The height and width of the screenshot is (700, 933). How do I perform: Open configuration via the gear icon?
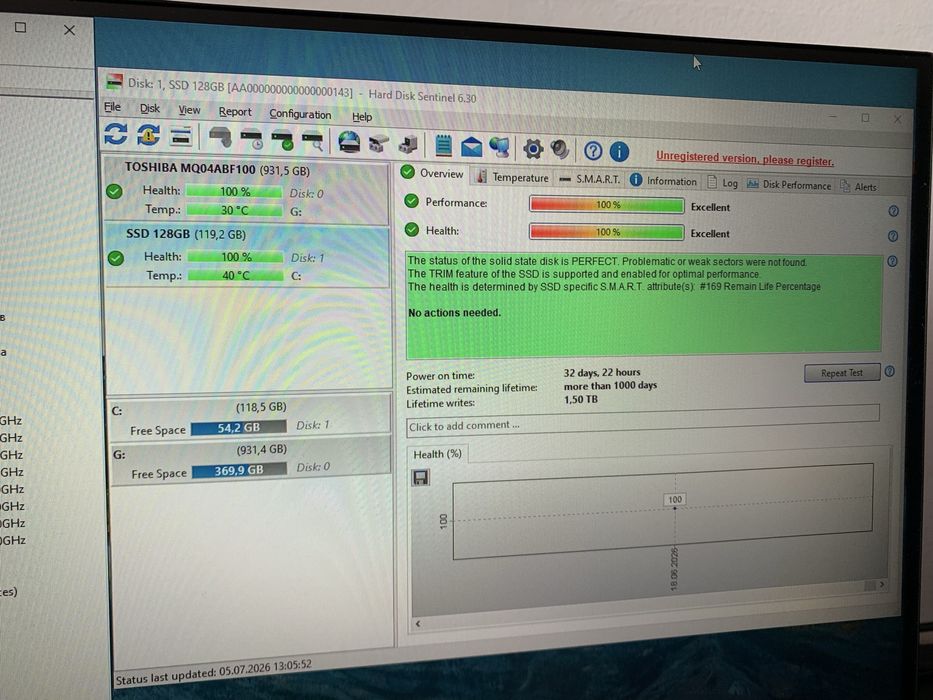(533, 149)
